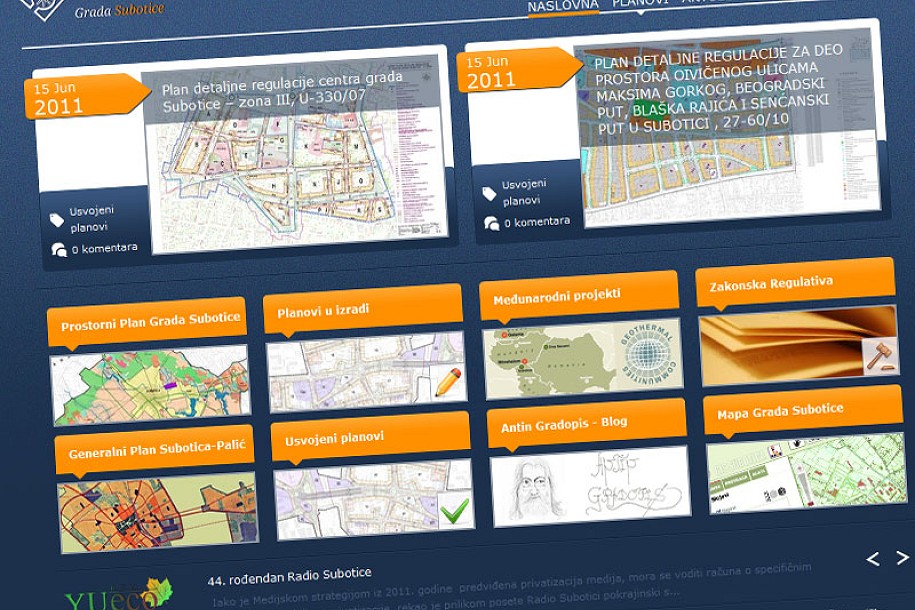Image resolution: width=915 pixels, height=610 pixels.
Task: Click tag icon of the Maksima Gorkog post
Action: pos(489,194)
